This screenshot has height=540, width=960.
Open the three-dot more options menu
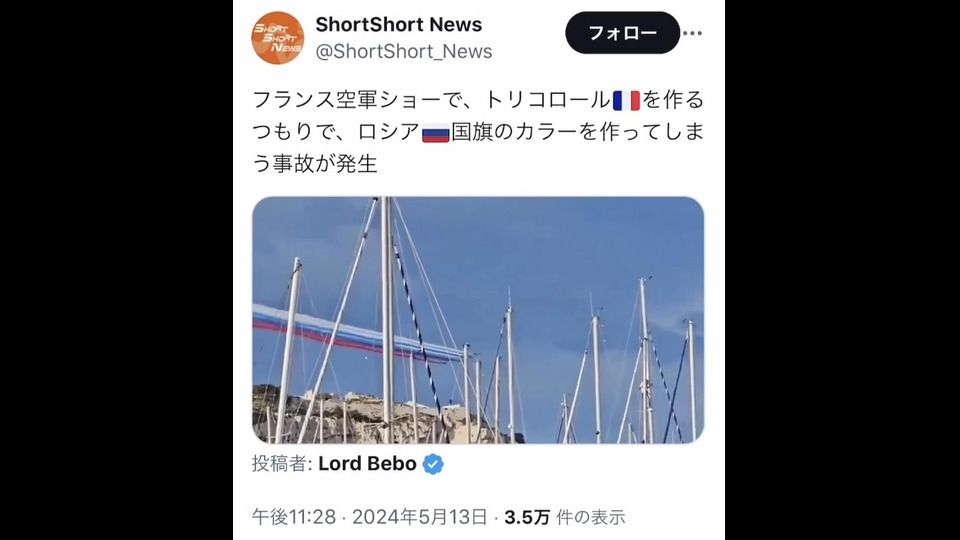[692, 33]
